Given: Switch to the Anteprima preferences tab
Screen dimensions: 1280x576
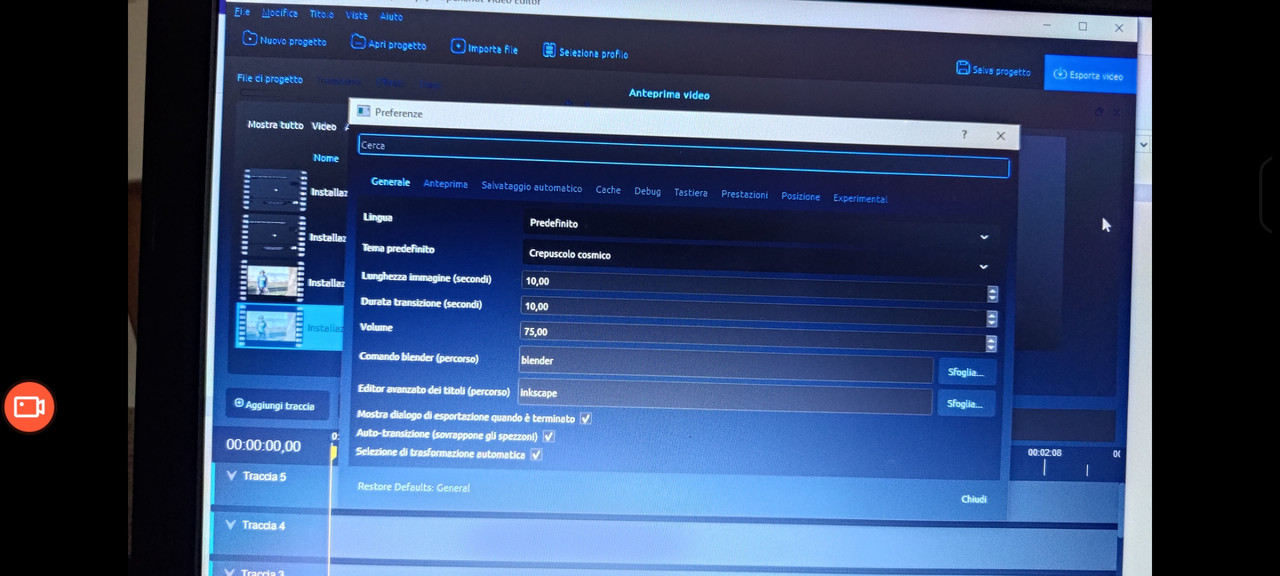Looking at the screenshot, I should click(x=446, y=184).
